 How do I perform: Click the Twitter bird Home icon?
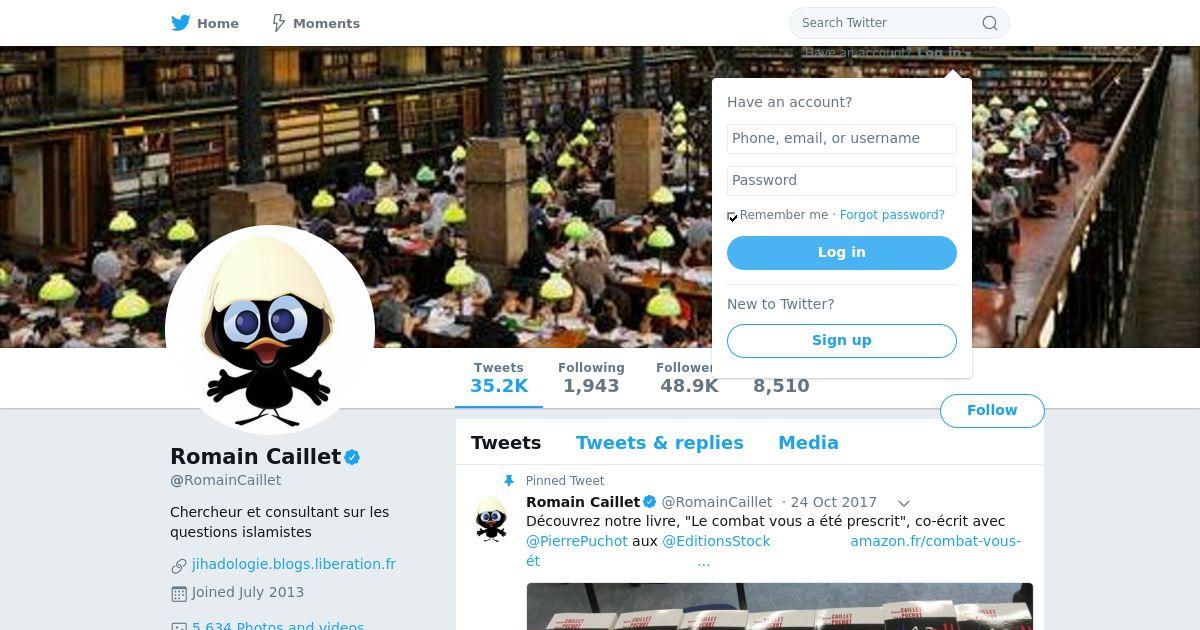181,23
